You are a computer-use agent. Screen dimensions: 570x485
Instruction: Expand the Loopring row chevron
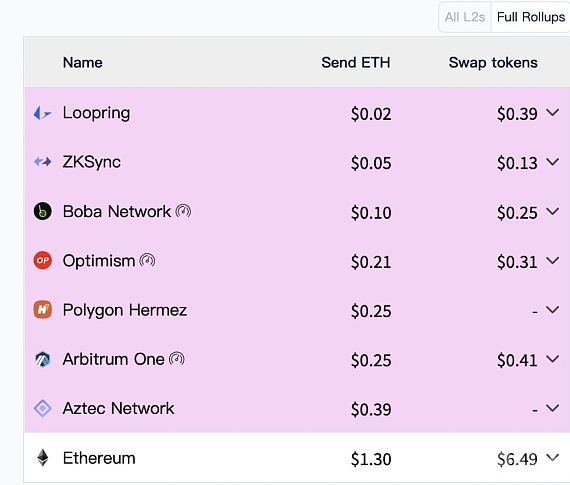(x=553, y=113)
